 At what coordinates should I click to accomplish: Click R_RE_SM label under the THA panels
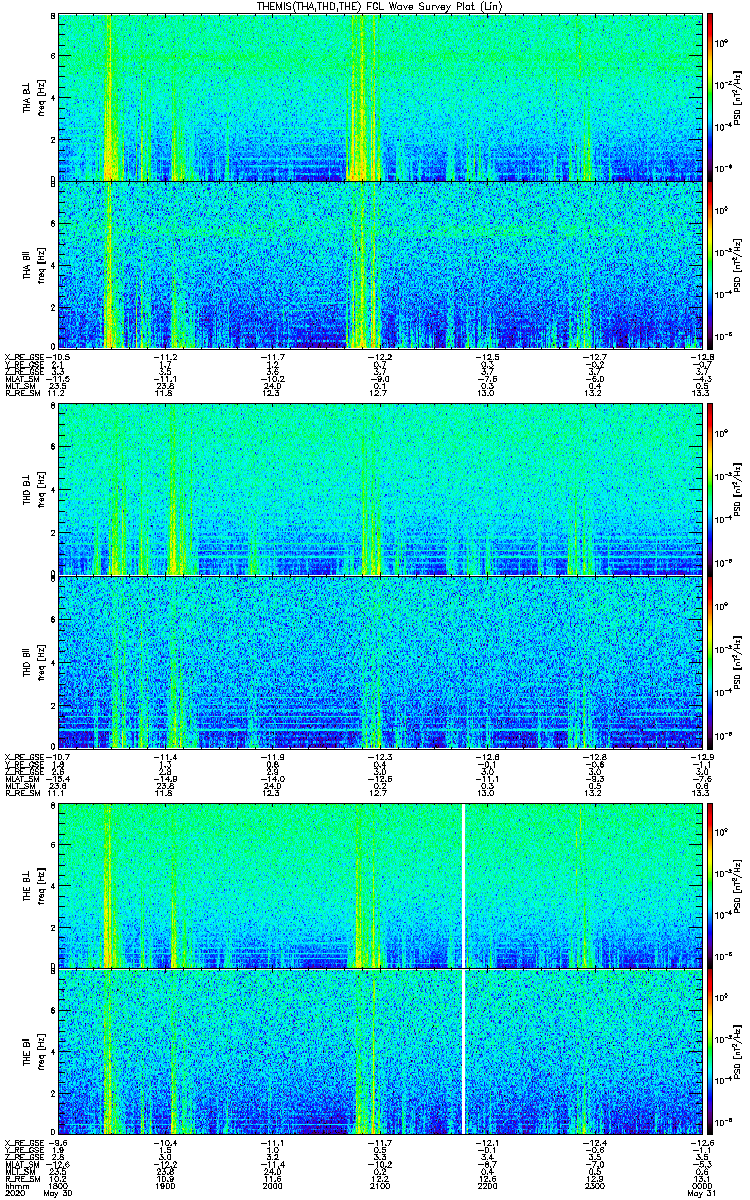(21, 393)
